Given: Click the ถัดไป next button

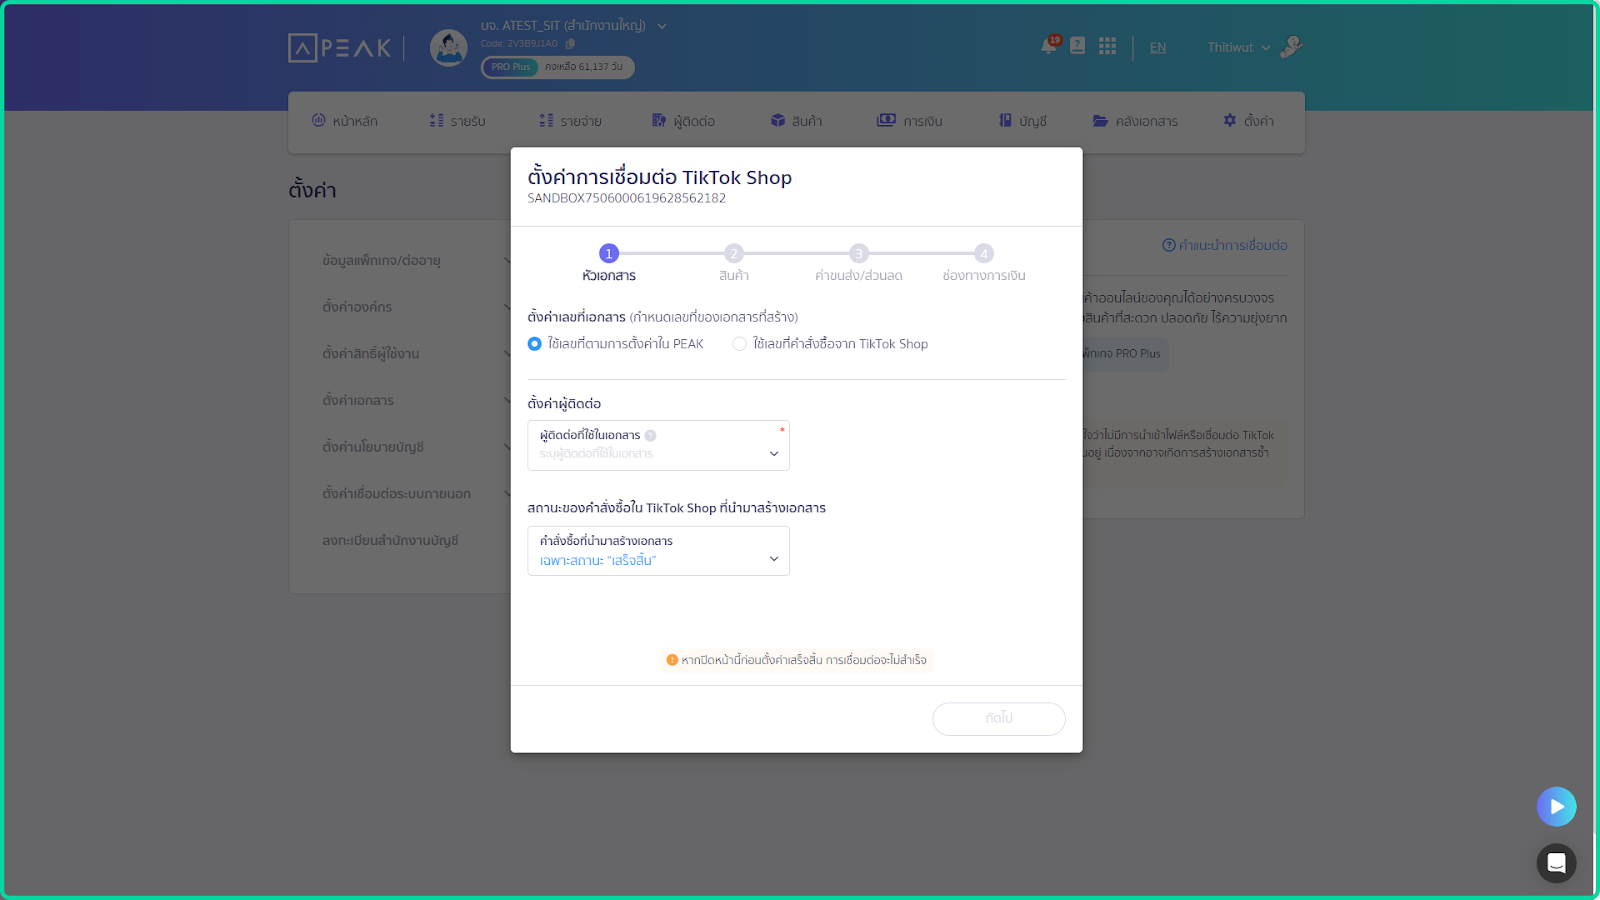Looking at the screenshot, I should [x=999, y=718].
